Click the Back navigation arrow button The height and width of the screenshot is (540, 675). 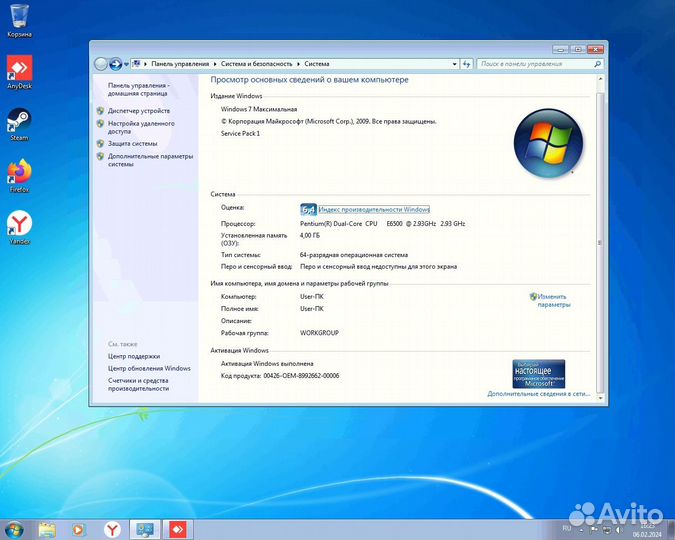[x=100, y=64]
